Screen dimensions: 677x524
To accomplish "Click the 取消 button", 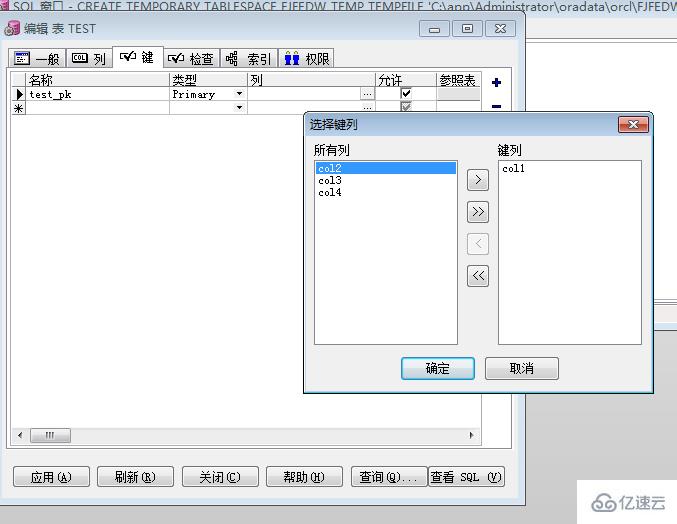I will [x=522, y=369].
